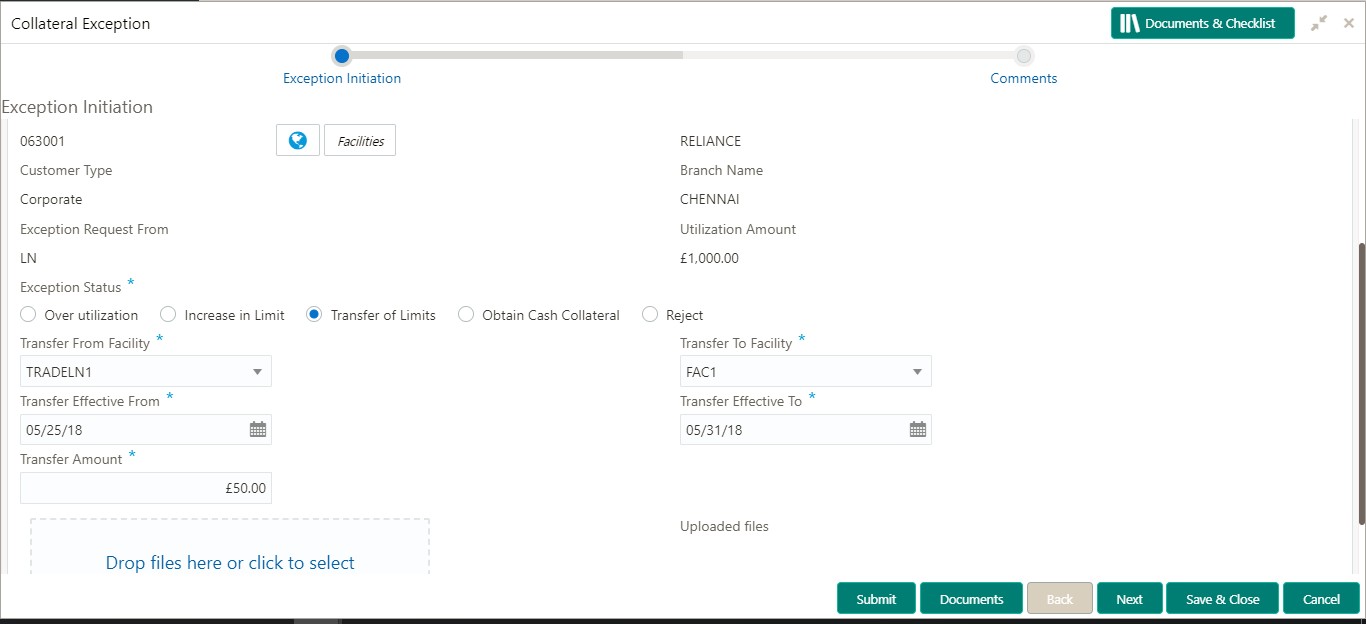Click the Next button
This screenshot has width=1366, height=624.
(x=1129, y=598)
